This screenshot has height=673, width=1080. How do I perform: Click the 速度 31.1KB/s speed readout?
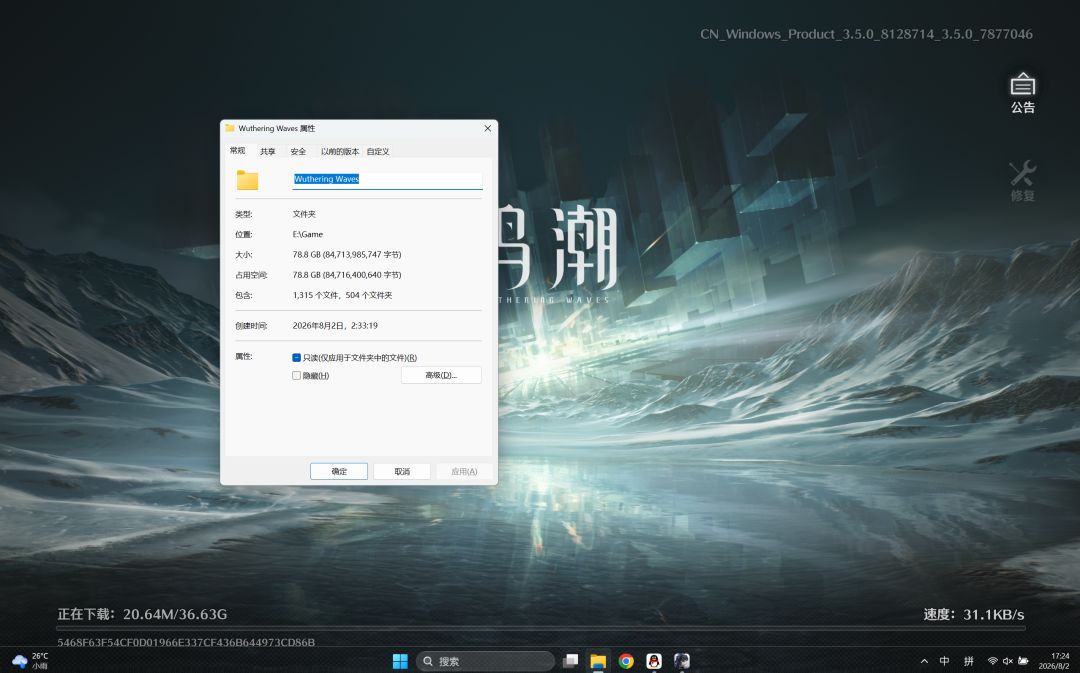(x=973, y=614)
